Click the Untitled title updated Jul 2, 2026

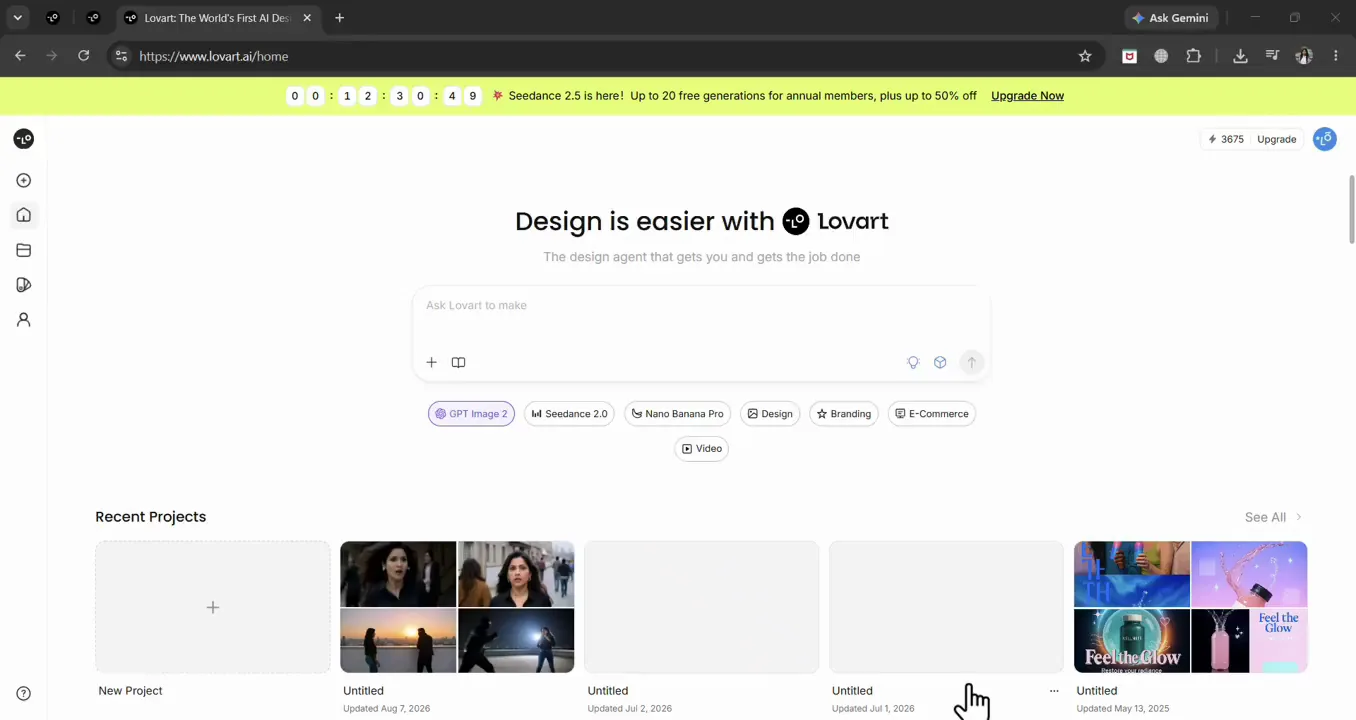point(608,691)
